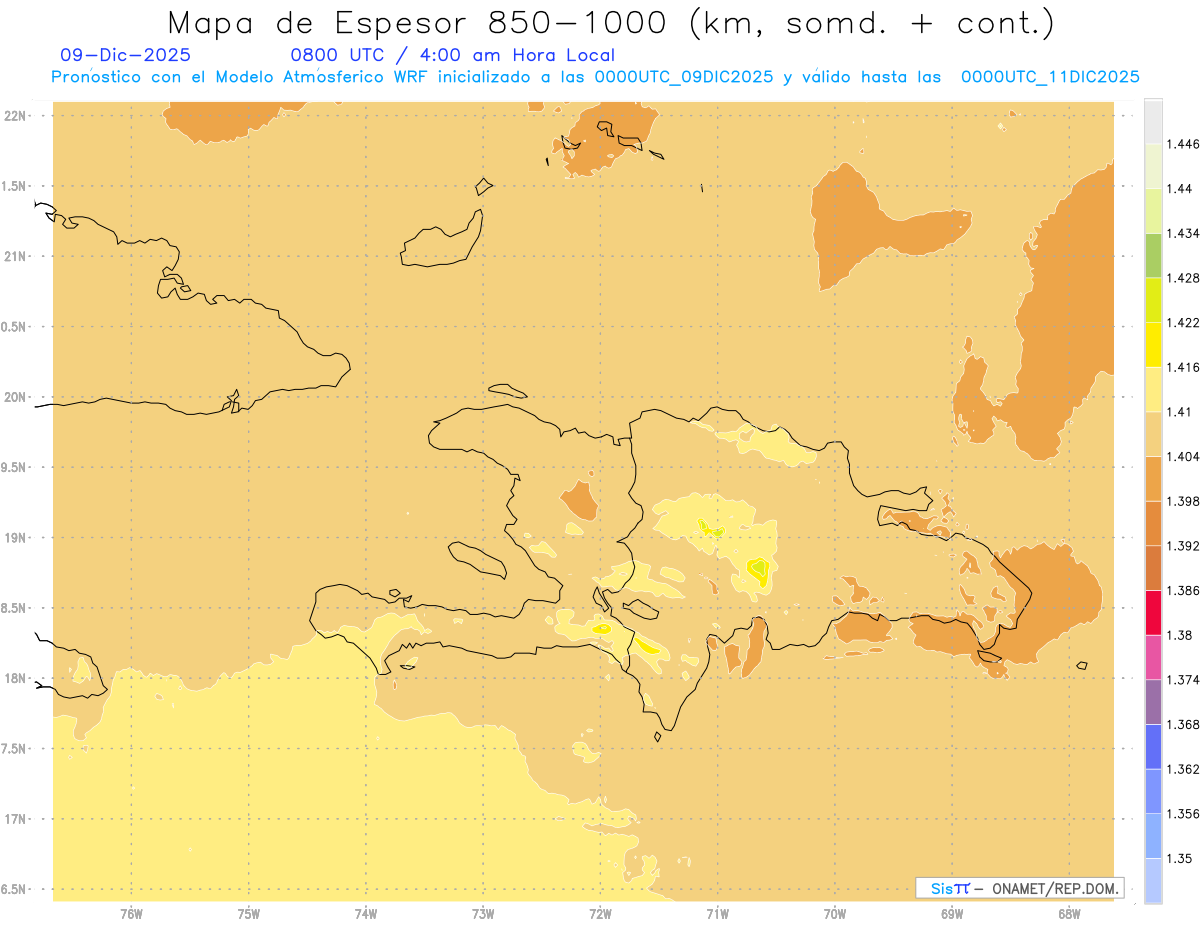Click the pale yellow legend band between 1.416 and 1.41
1200x927 pixels.
point(1153,389)
